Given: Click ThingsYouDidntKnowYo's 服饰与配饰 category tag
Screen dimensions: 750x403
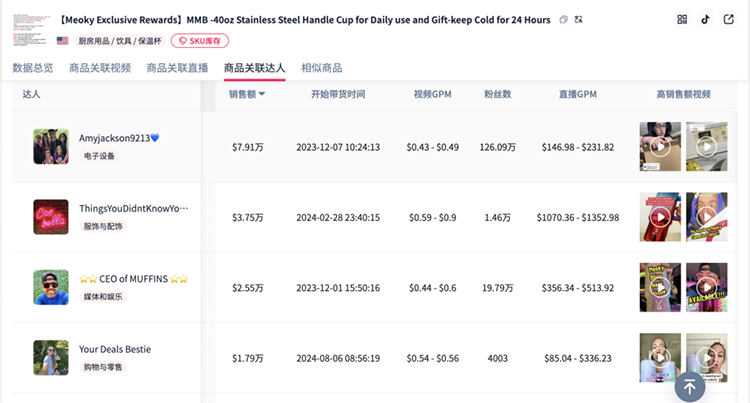Looking at the screenshot, I should [x=102, y=227].
